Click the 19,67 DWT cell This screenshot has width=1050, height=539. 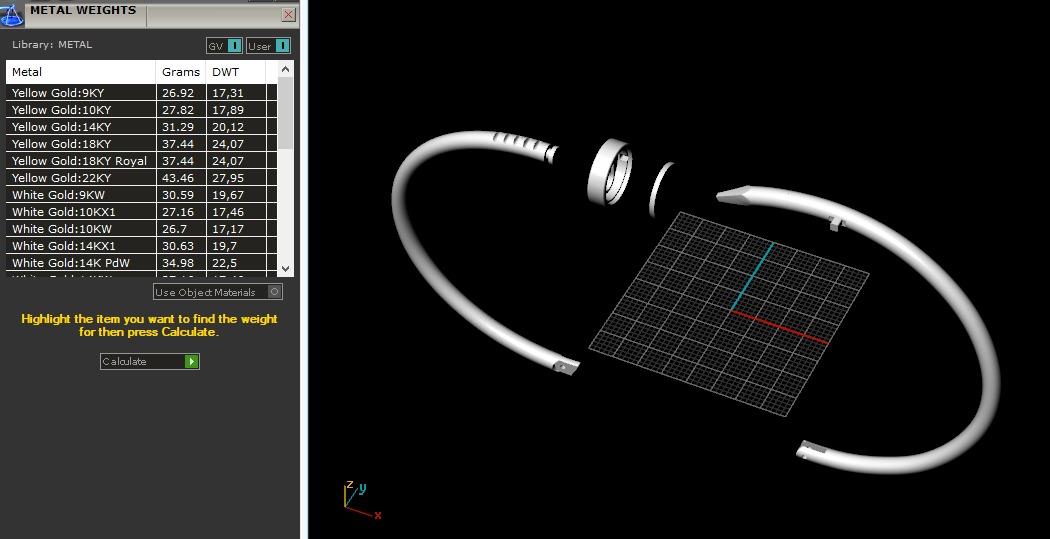(236, 195)
